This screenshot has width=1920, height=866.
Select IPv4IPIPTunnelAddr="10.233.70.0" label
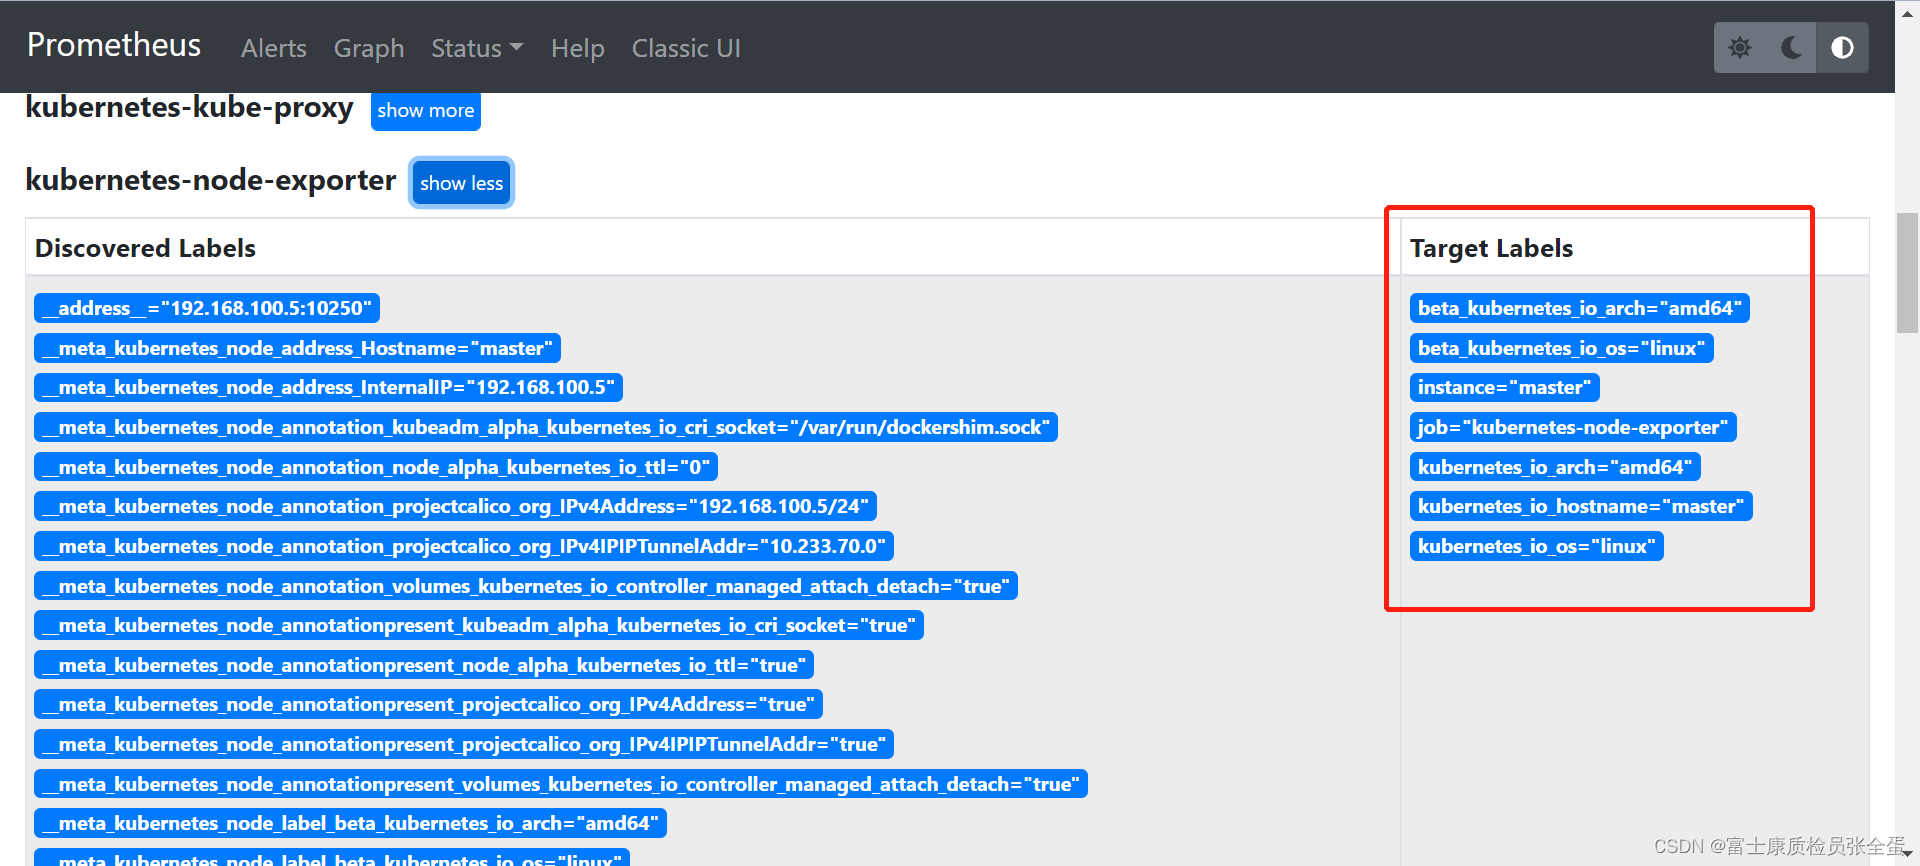[x=464, y=546]
